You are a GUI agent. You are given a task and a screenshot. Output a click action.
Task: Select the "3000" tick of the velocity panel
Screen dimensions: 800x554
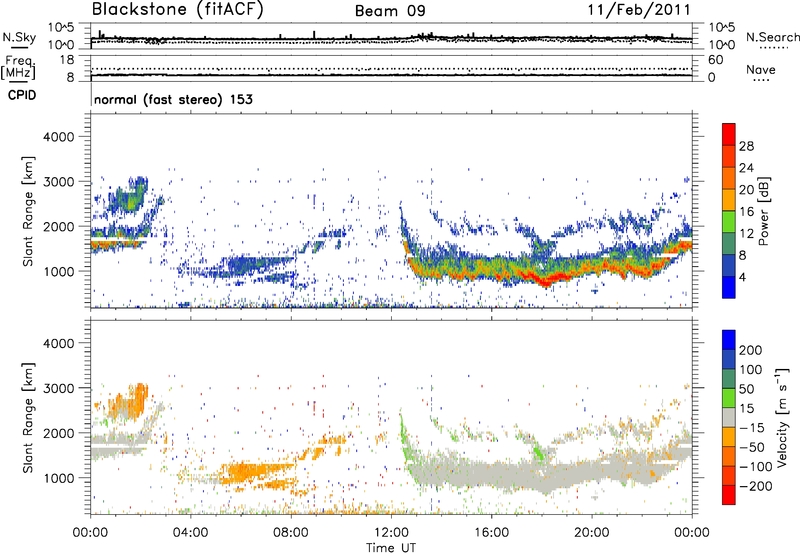point(59,388)
